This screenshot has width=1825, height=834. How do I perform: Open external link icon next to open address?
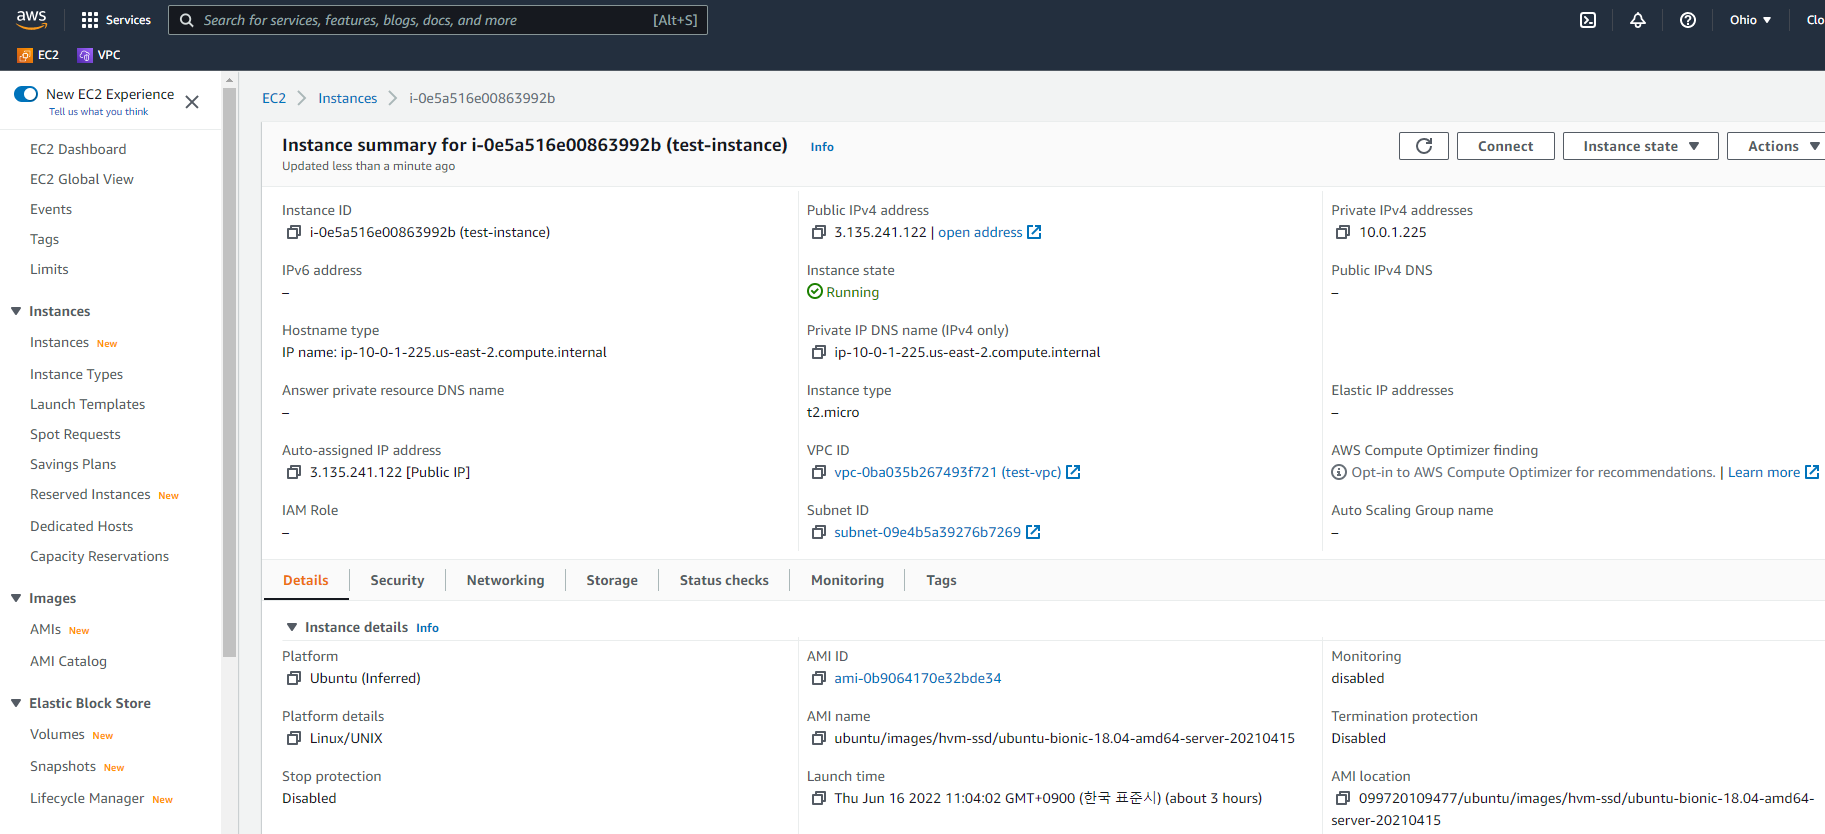click(1035, 232)
